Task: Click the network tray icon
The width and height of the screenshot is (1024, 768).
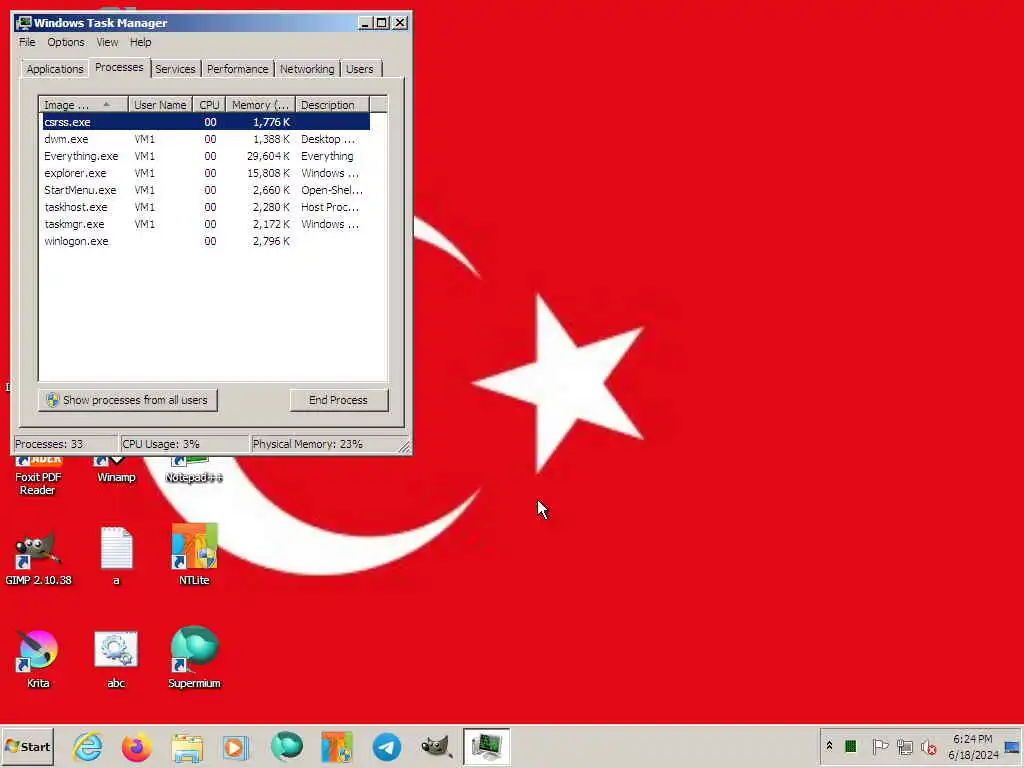Action: point(904,746)
